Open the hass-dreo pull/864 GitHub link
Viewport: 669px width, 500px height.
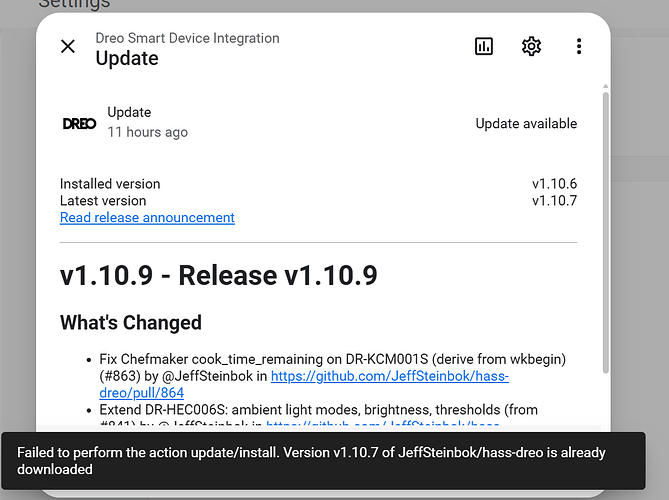tap(304, 384)
